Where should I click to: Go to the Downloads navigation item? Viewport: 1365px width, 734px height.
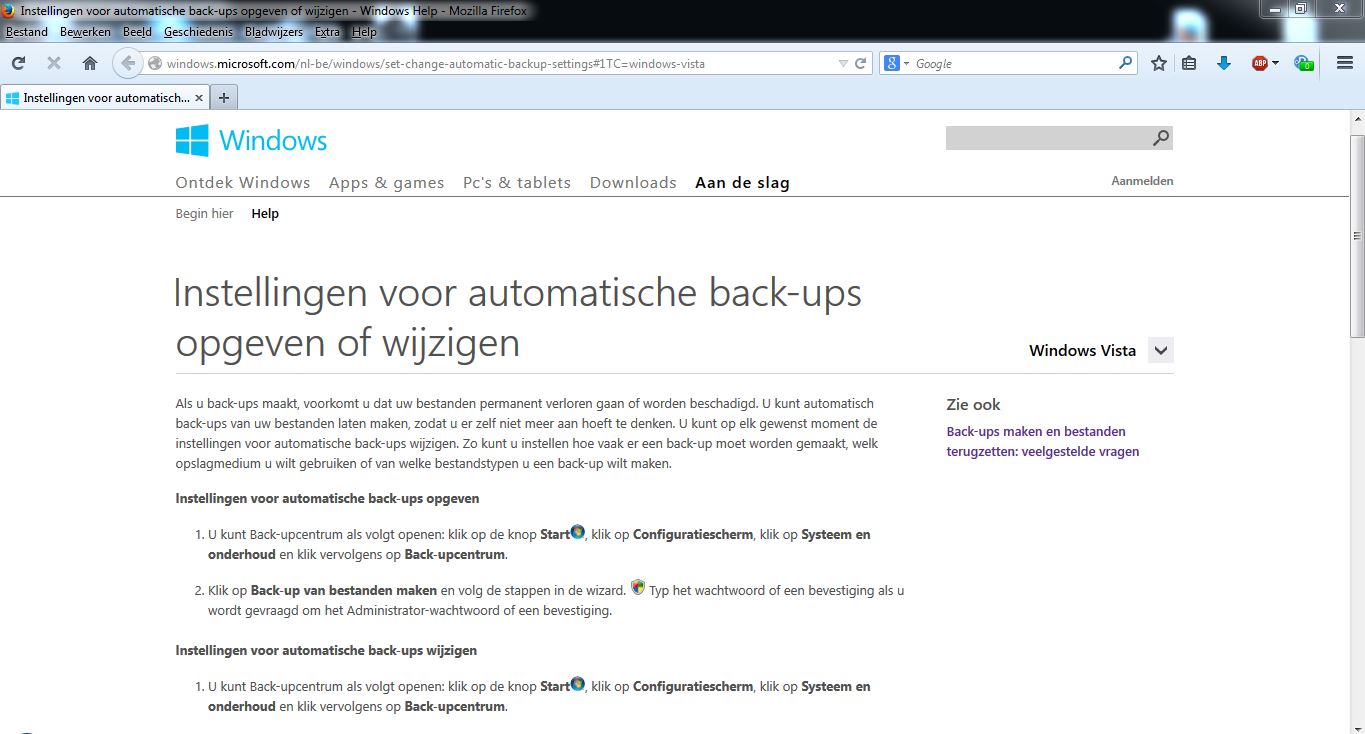[633, 182]
